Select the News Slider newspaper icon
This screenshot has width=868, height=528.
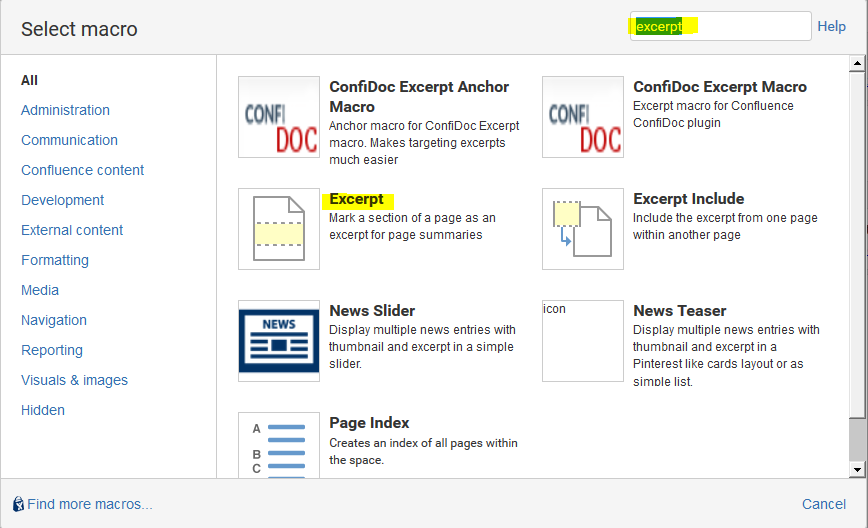click(279, 341)
